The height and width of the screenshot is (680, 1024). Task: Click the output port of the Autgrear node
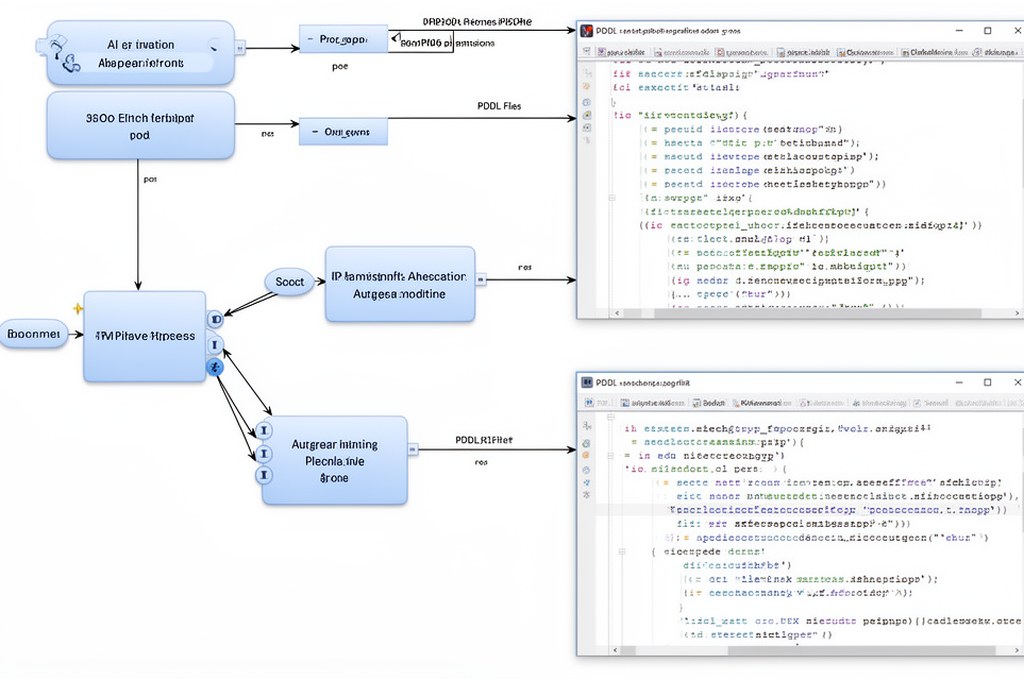click(413, 449)
